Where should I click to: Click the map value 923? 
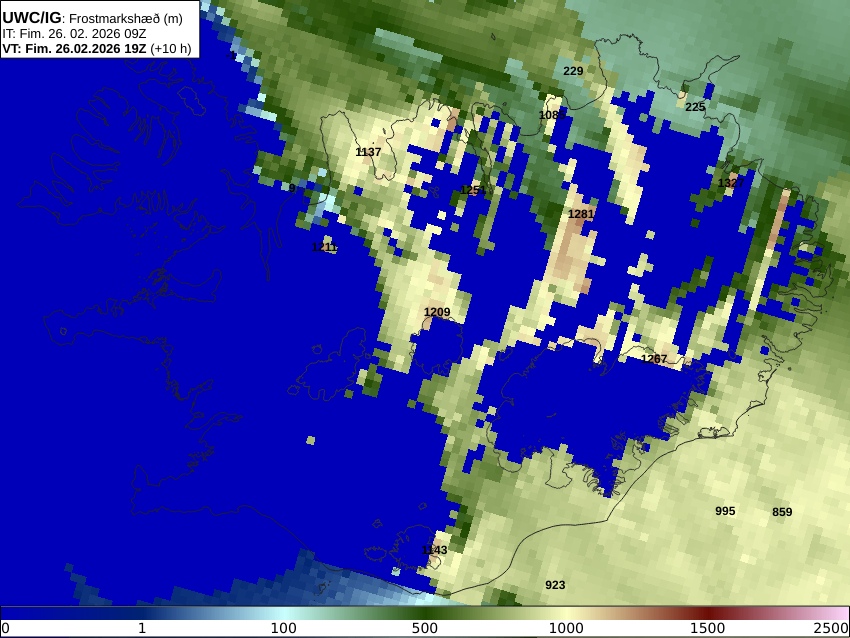(555, 585)
